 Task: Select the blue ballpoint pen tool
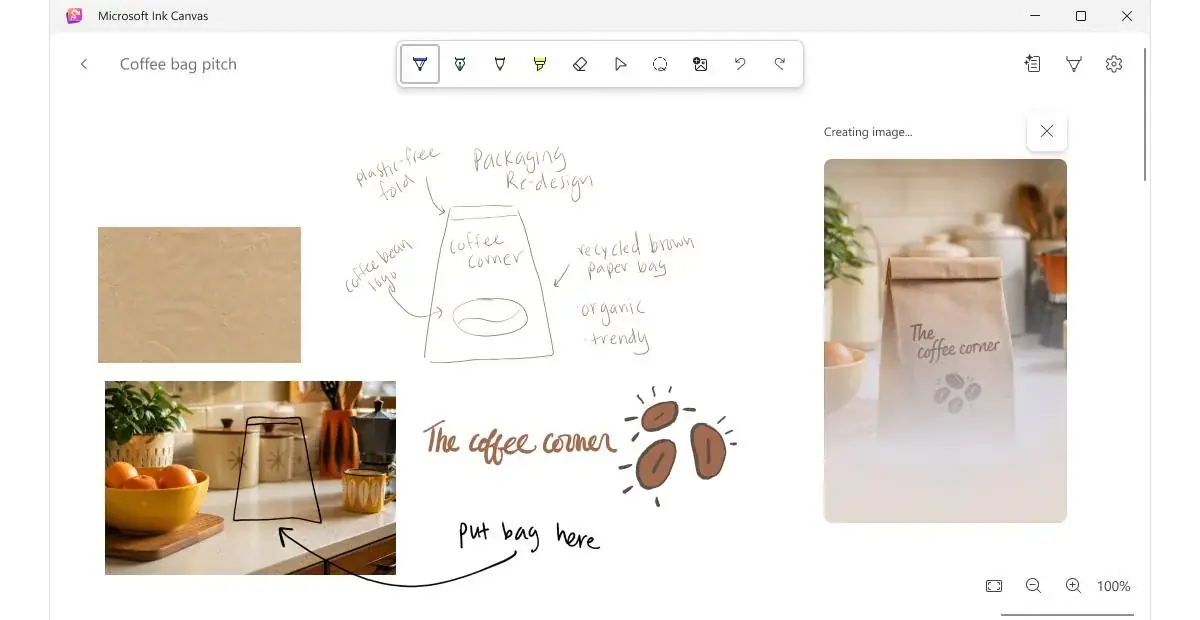420,64
